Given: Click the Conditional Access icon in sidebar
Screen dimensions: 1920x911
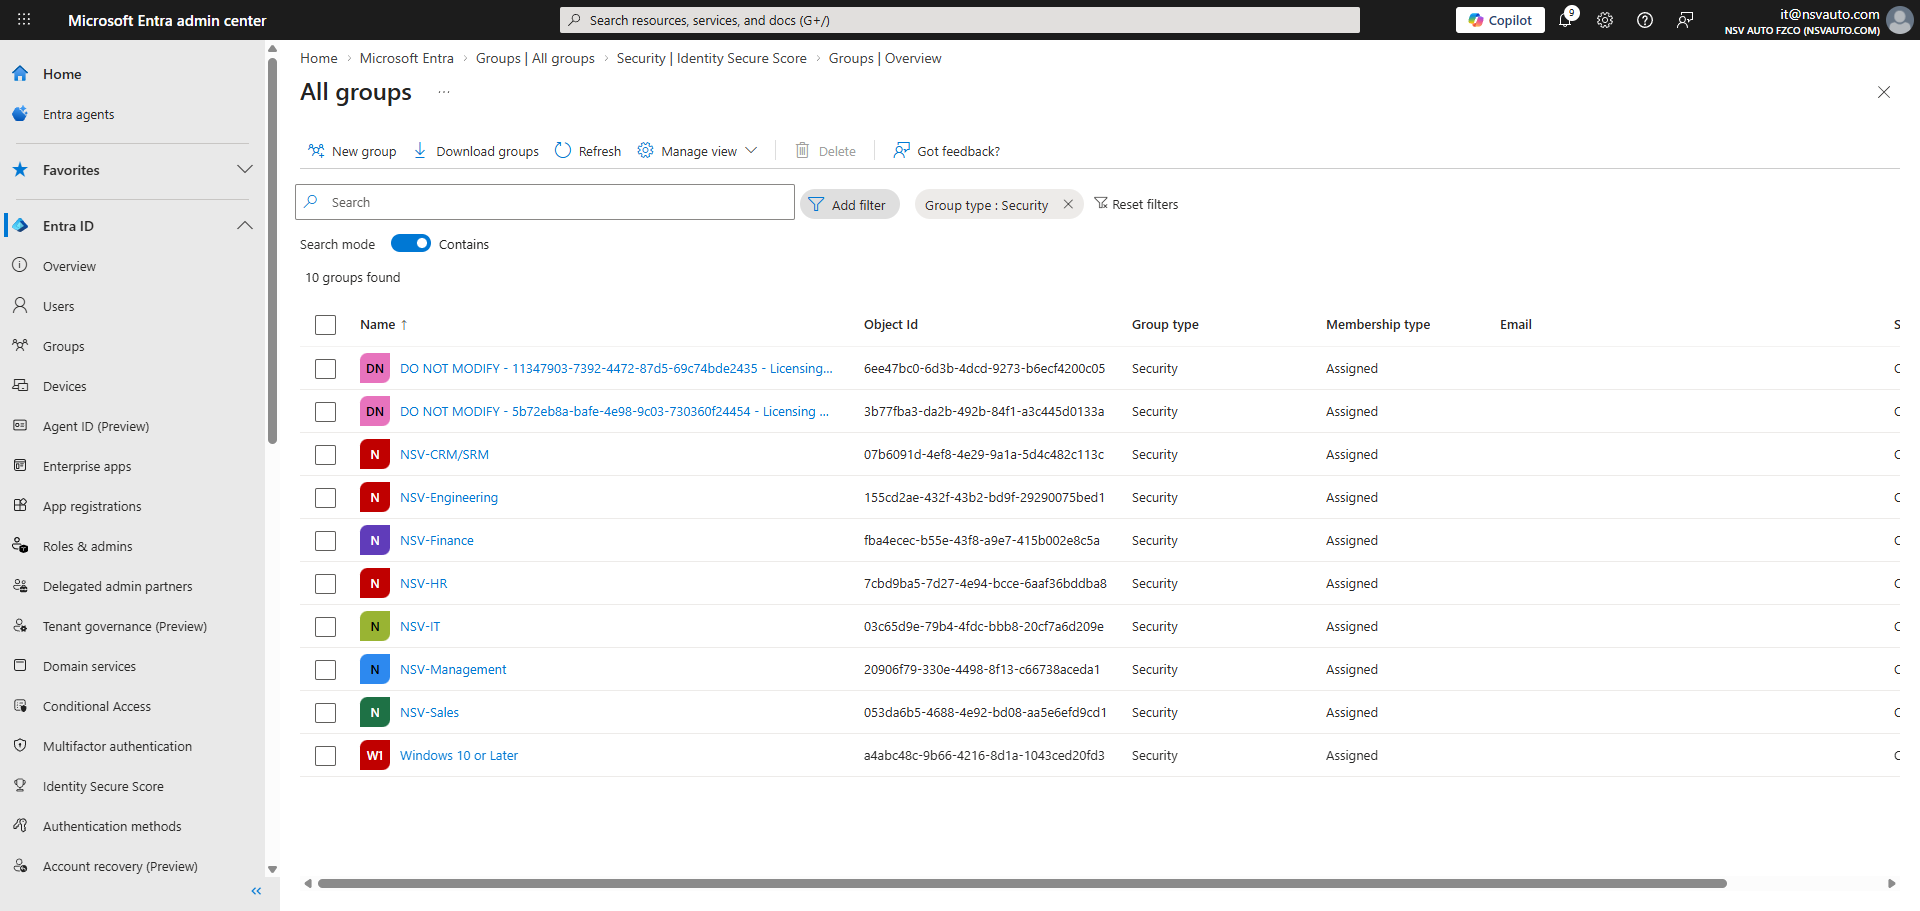Looking at the screenshot, I should point(20,706).
